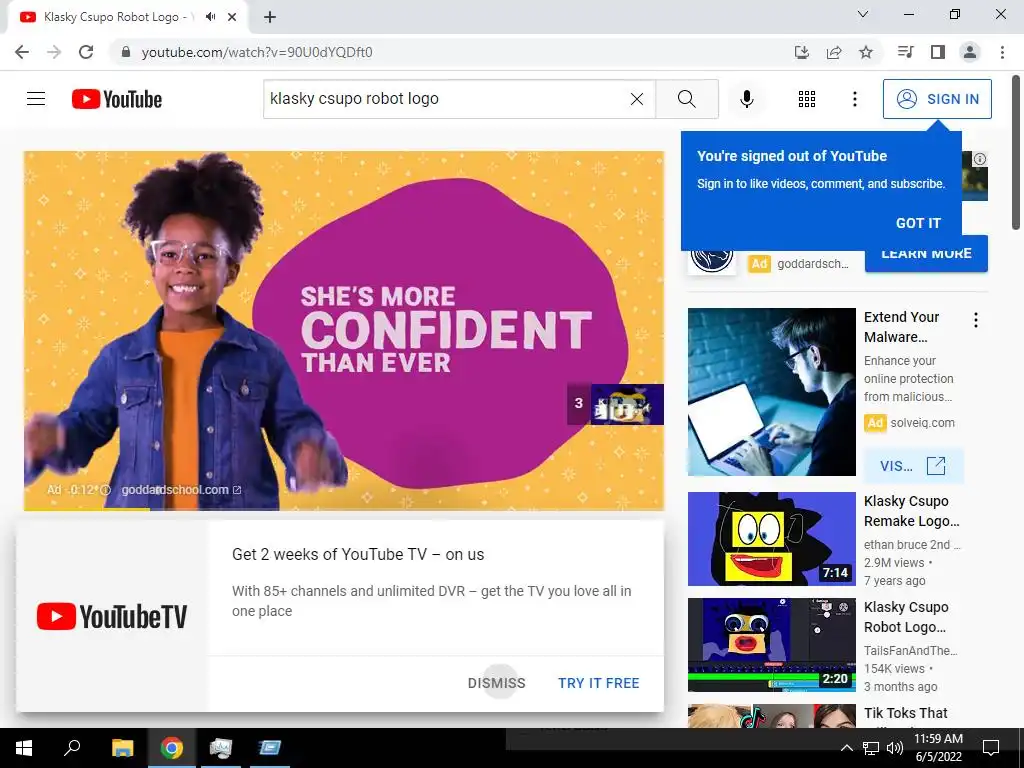
Task: Open the Chrome profile avatar
Action: [970, 52]
